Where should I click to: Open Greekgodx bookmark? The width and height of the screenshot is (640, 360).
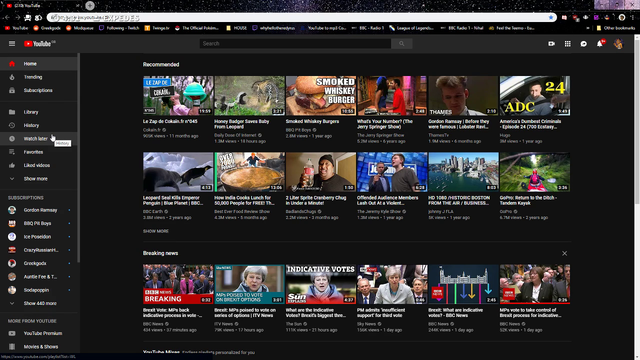47,28
